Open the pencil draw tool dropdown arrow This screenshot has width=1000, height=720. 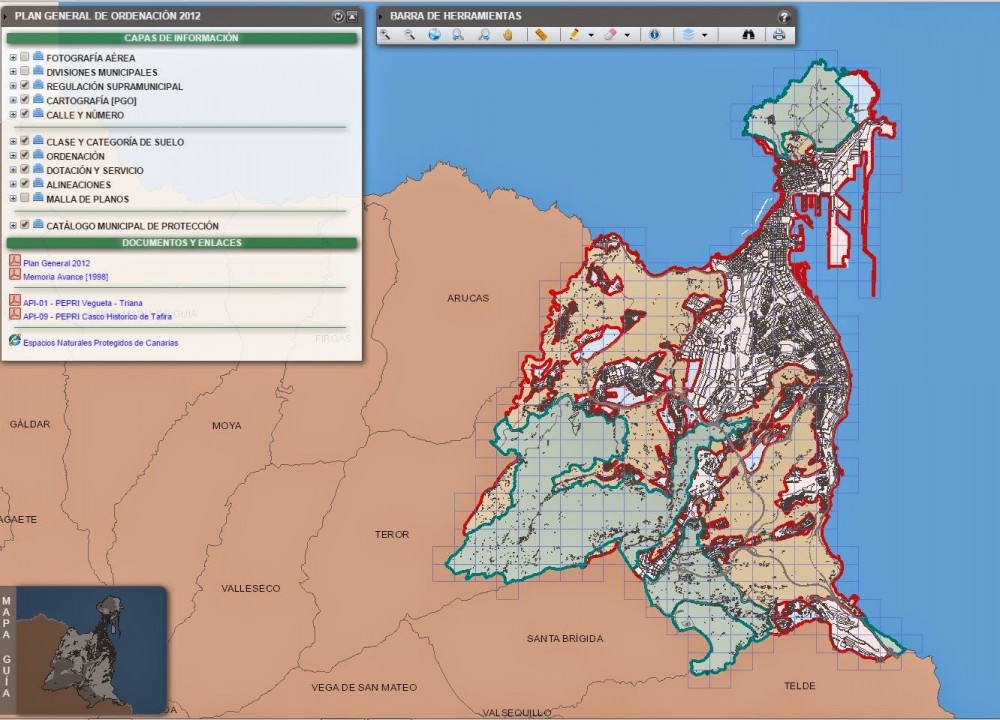point(591,35)
